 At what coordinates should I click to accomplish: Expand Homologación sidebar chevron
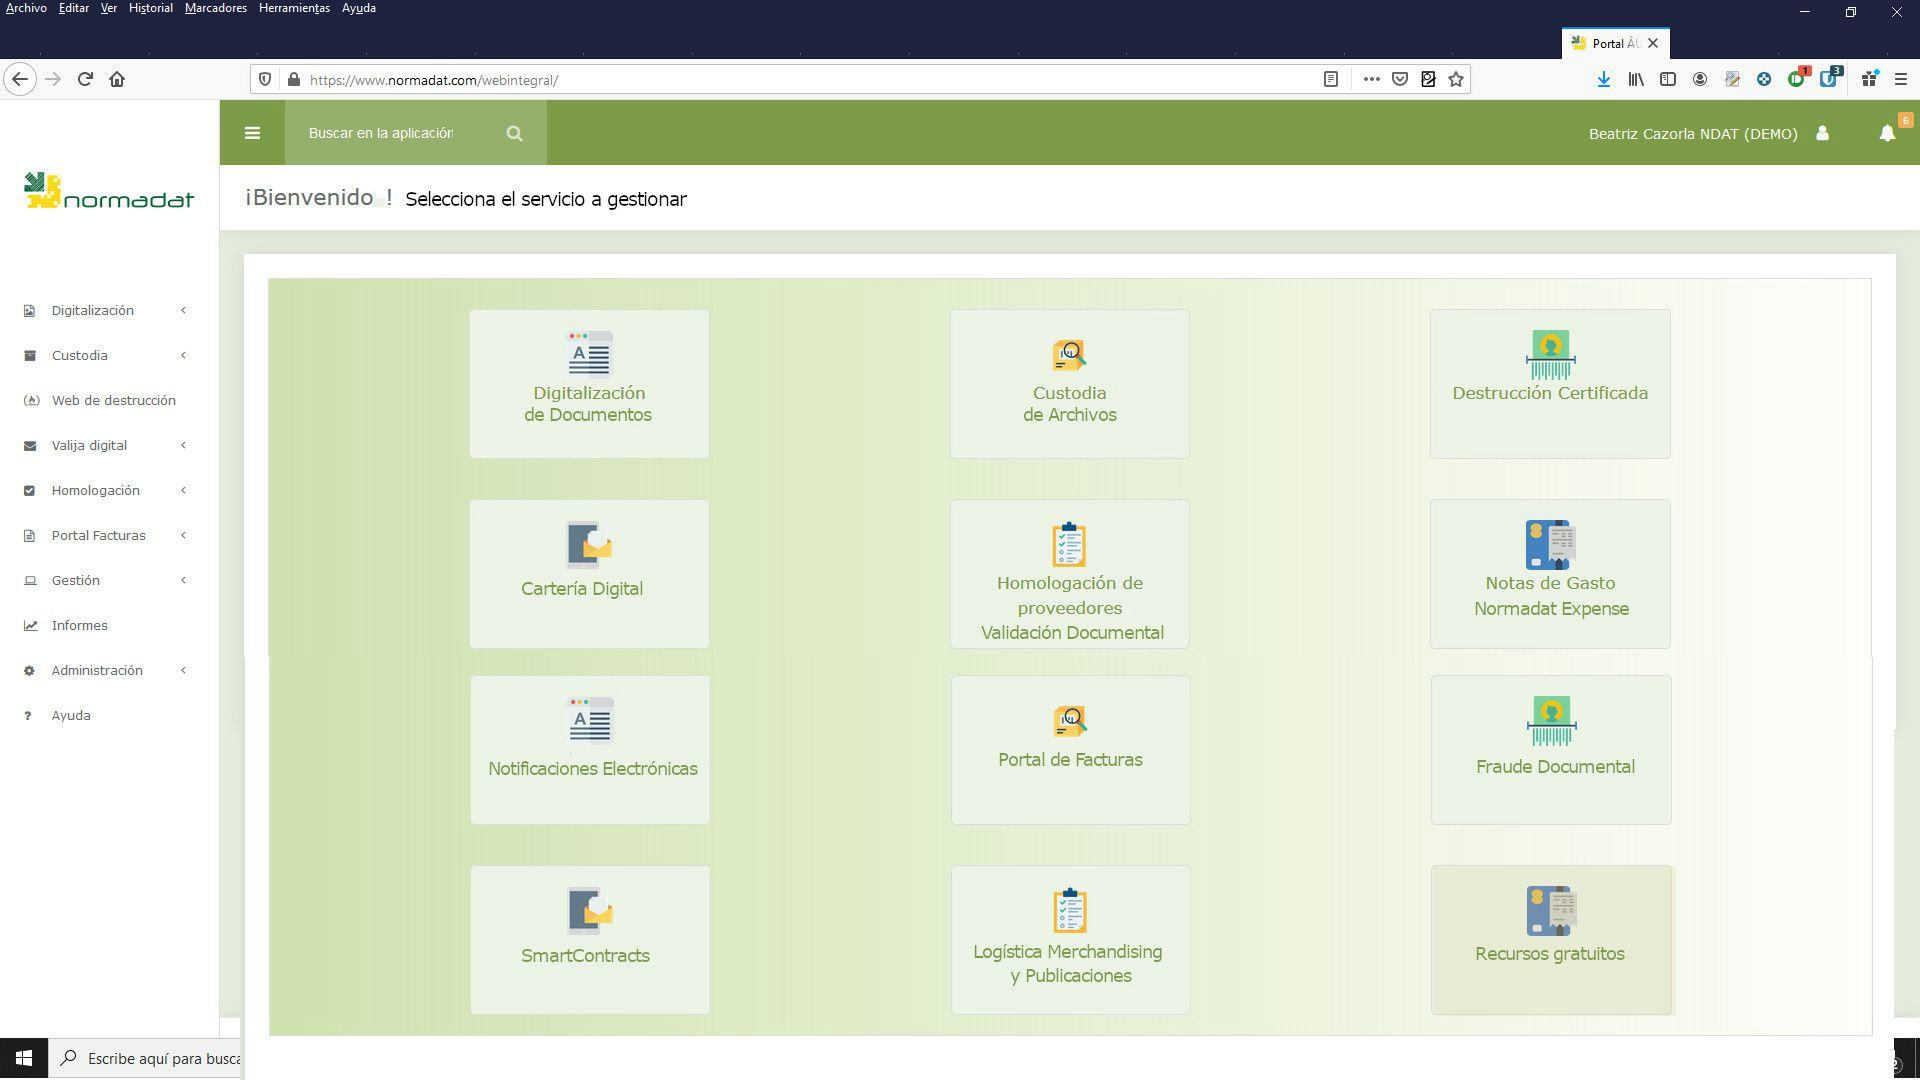click(183, 490)
